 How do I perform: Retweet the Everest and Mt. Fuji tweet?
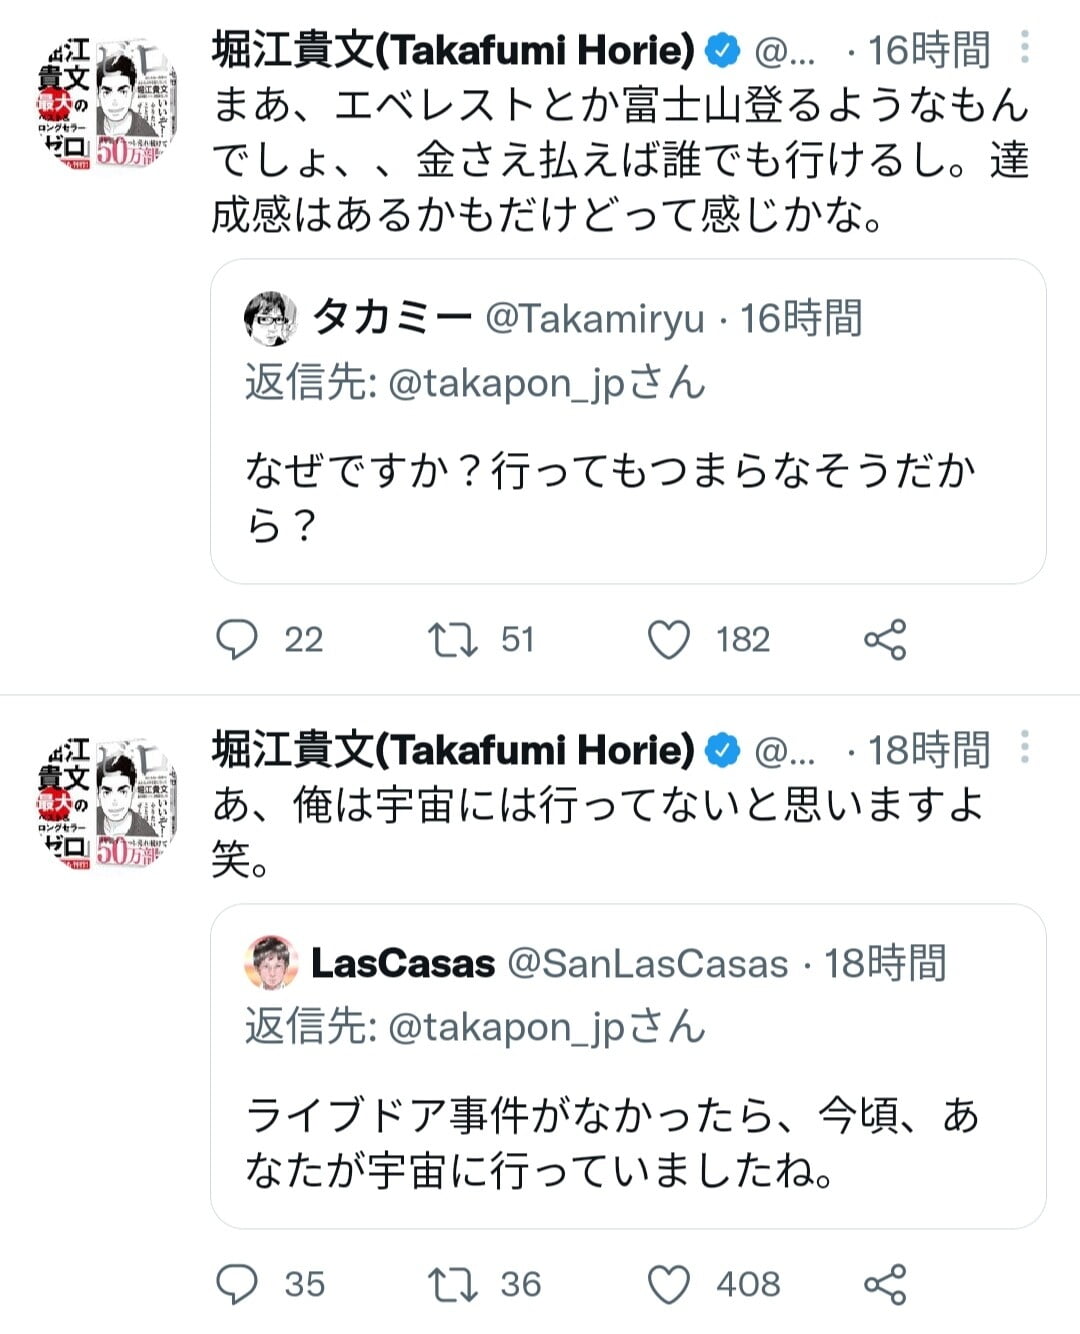click(452, 640)
